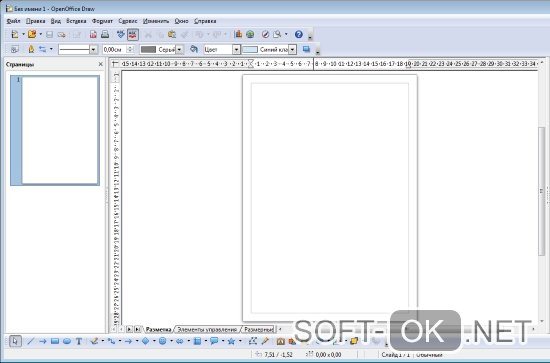Toggle the AutoSpellcheck button

click(133, 34)
